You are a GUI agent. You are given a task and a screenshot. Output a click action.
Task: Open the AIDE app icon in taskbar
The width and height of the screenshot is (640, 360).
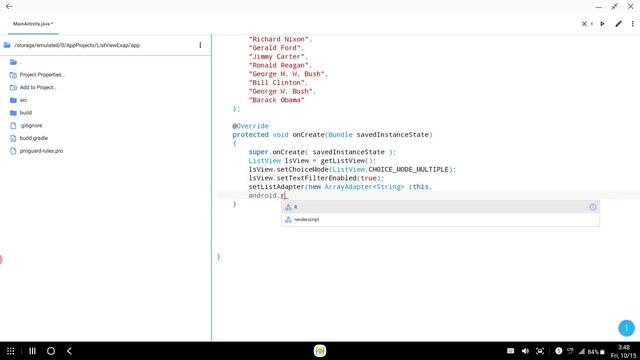click(320, 351)
